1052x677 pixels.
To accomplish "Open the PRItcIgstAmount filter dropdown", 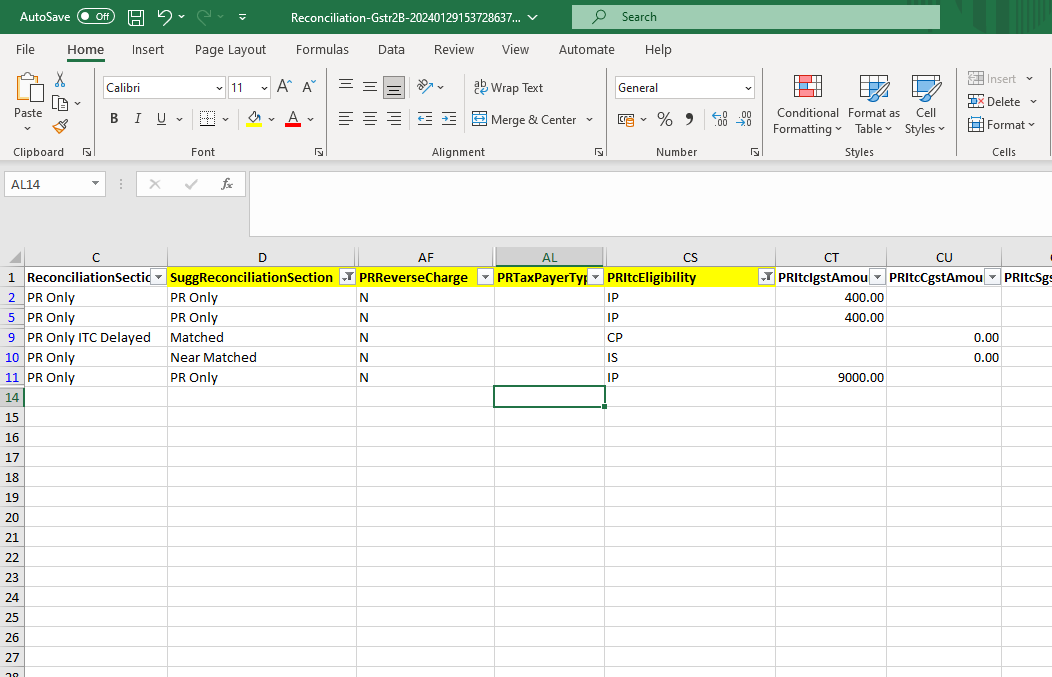I will click(x=878, y=277).
